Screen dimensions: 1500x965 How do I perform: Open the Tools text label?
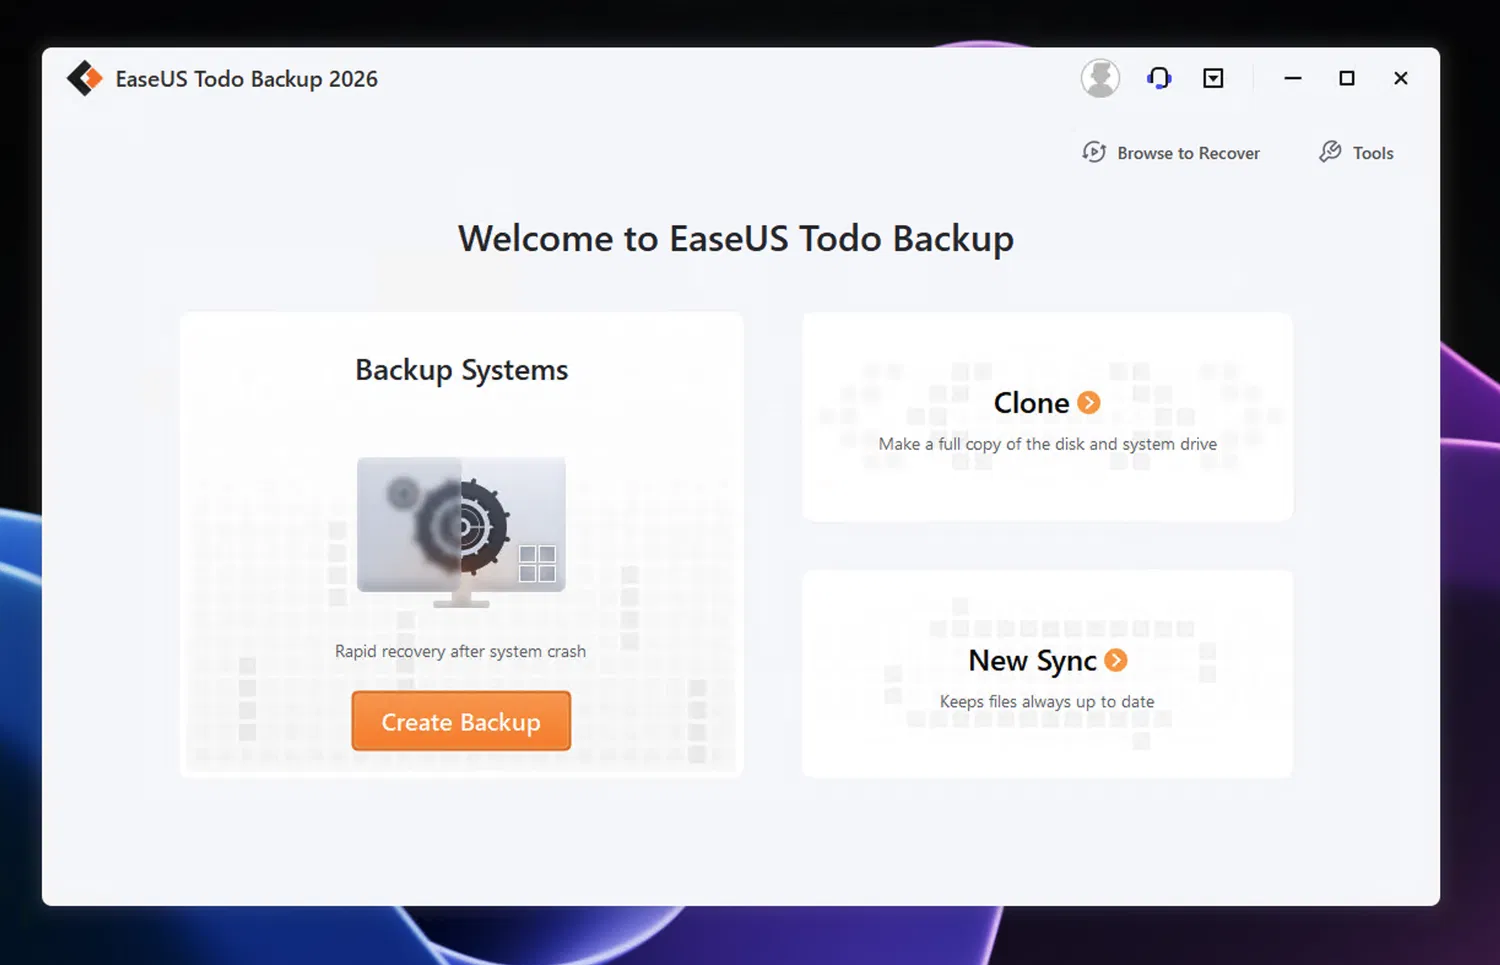[1373, 153]
